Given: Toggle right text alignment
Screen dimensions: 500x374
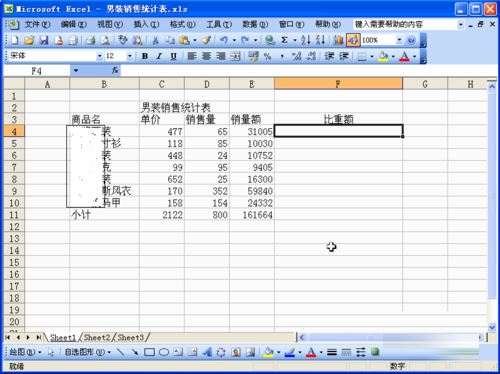Looking at the screenshot, I should coord(221,56).
